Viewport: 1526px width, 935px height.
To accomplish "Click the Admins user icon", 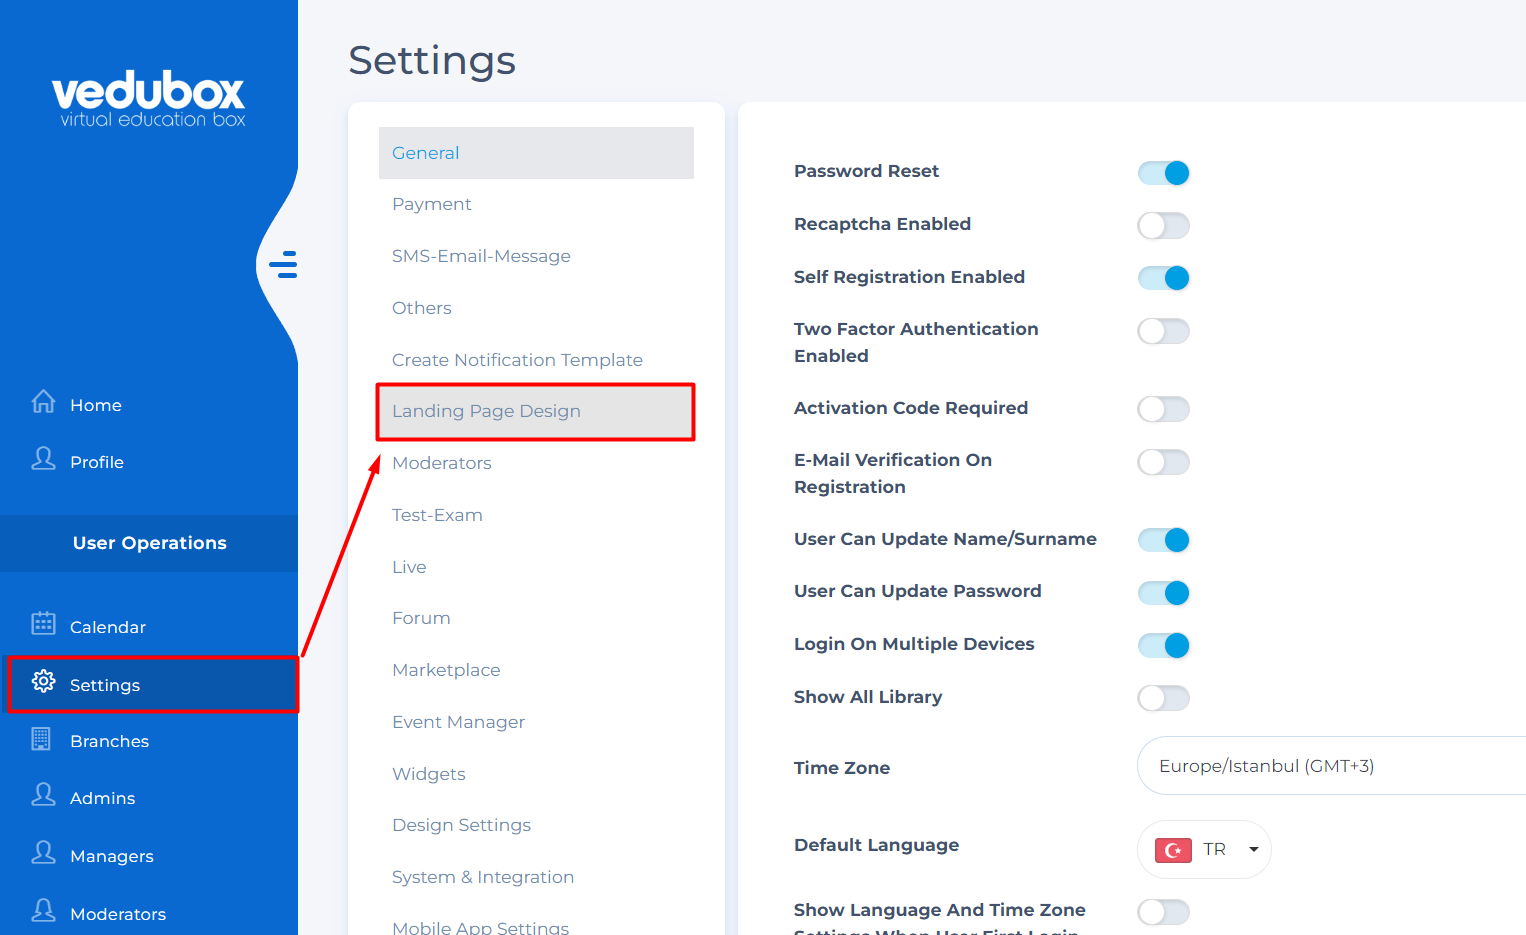I will (43, 795).
